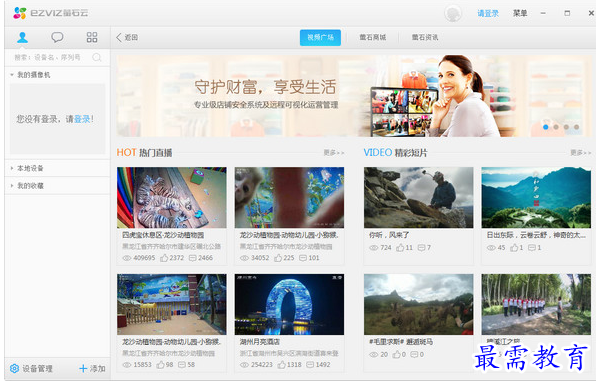Click views eye icon beside 15853

[127, 365]
